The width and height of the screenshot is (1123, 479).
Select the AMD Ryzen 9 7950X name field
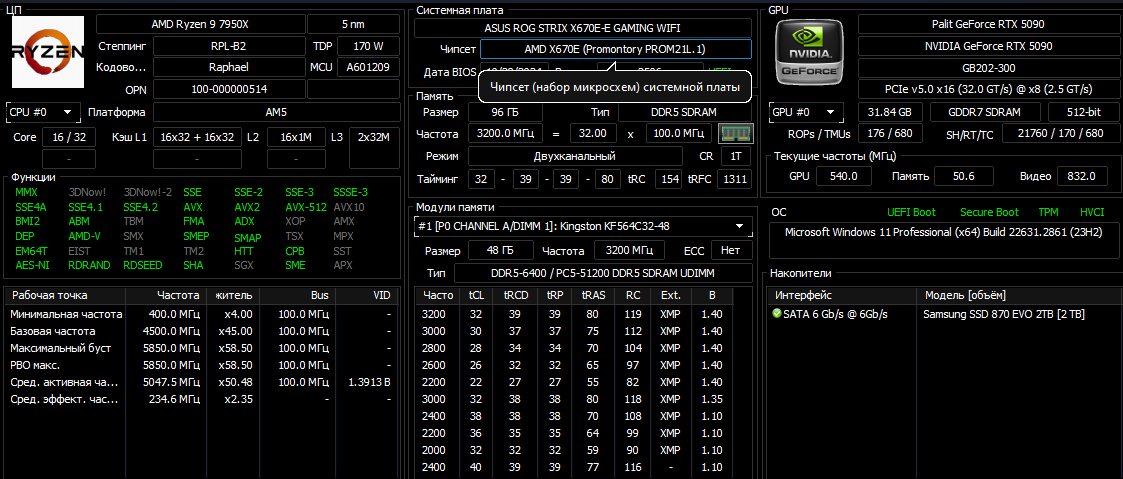pos(200,24)
